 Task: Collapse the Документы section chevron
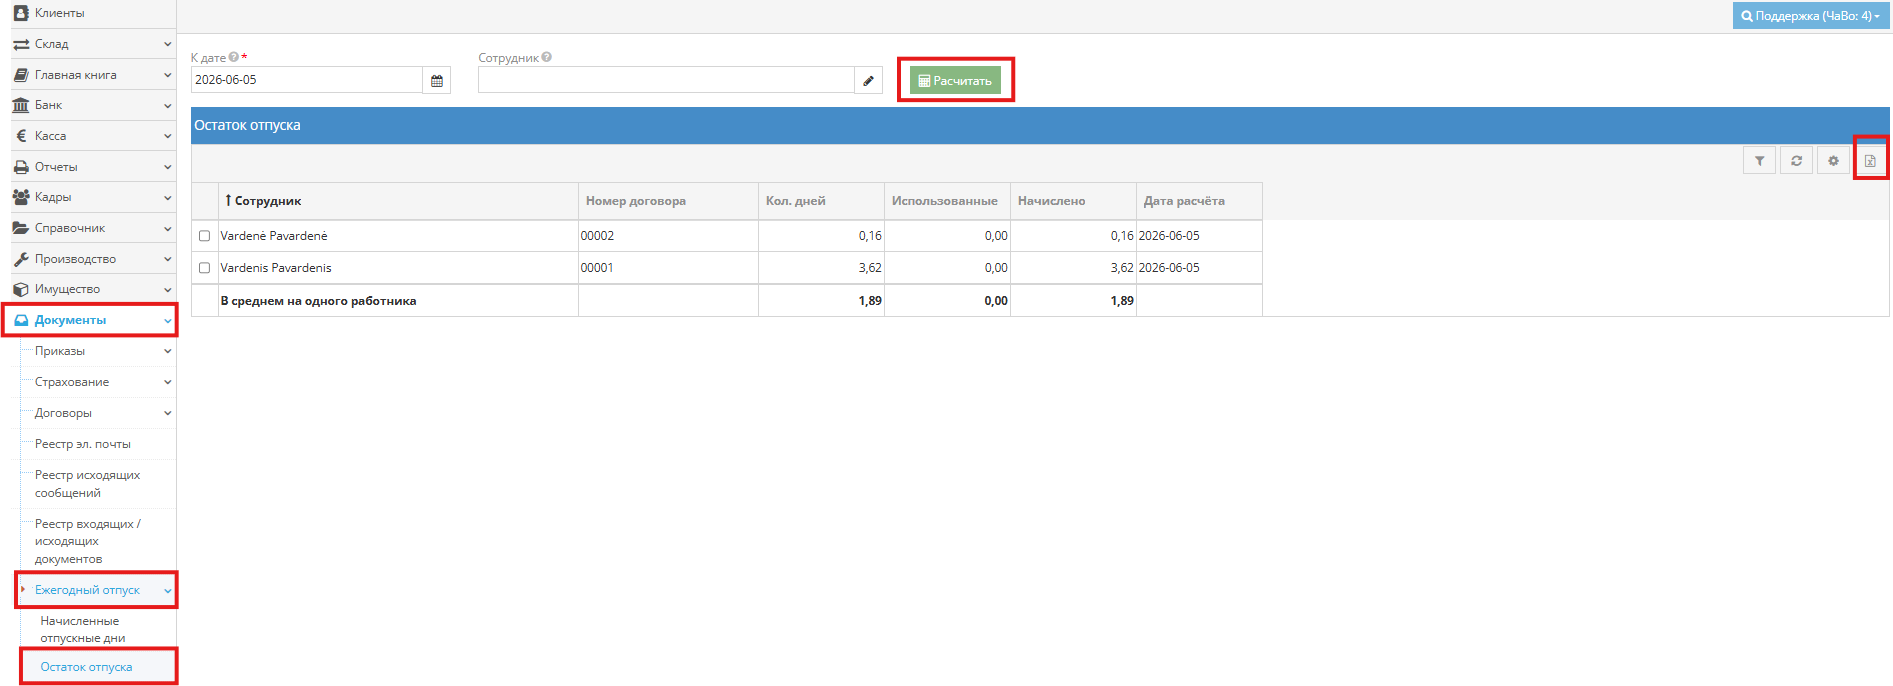tap(167, 320)
